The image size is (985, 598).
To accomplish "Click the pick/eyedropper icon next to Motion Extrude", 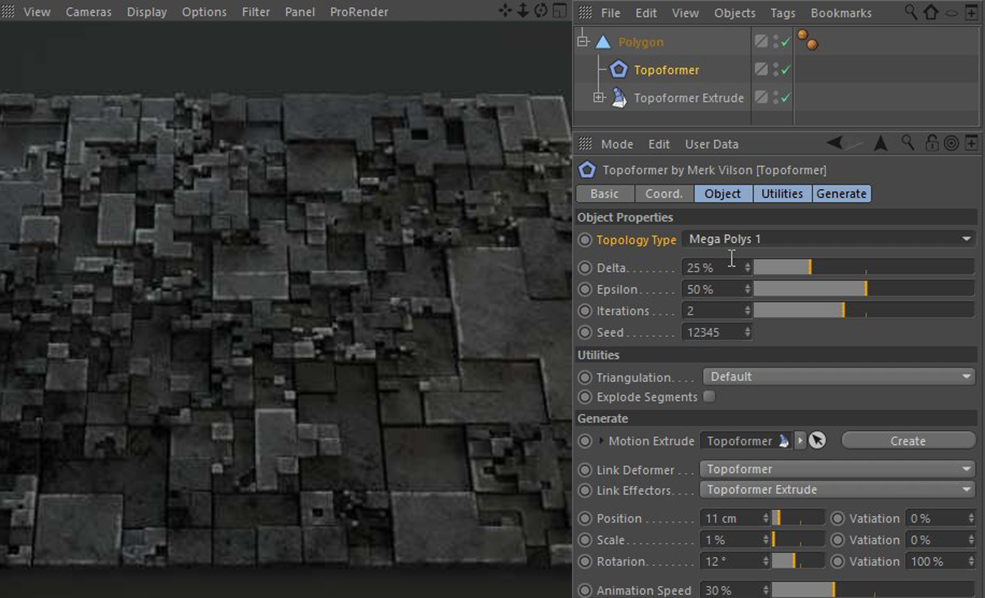I will tap(815, 440).
